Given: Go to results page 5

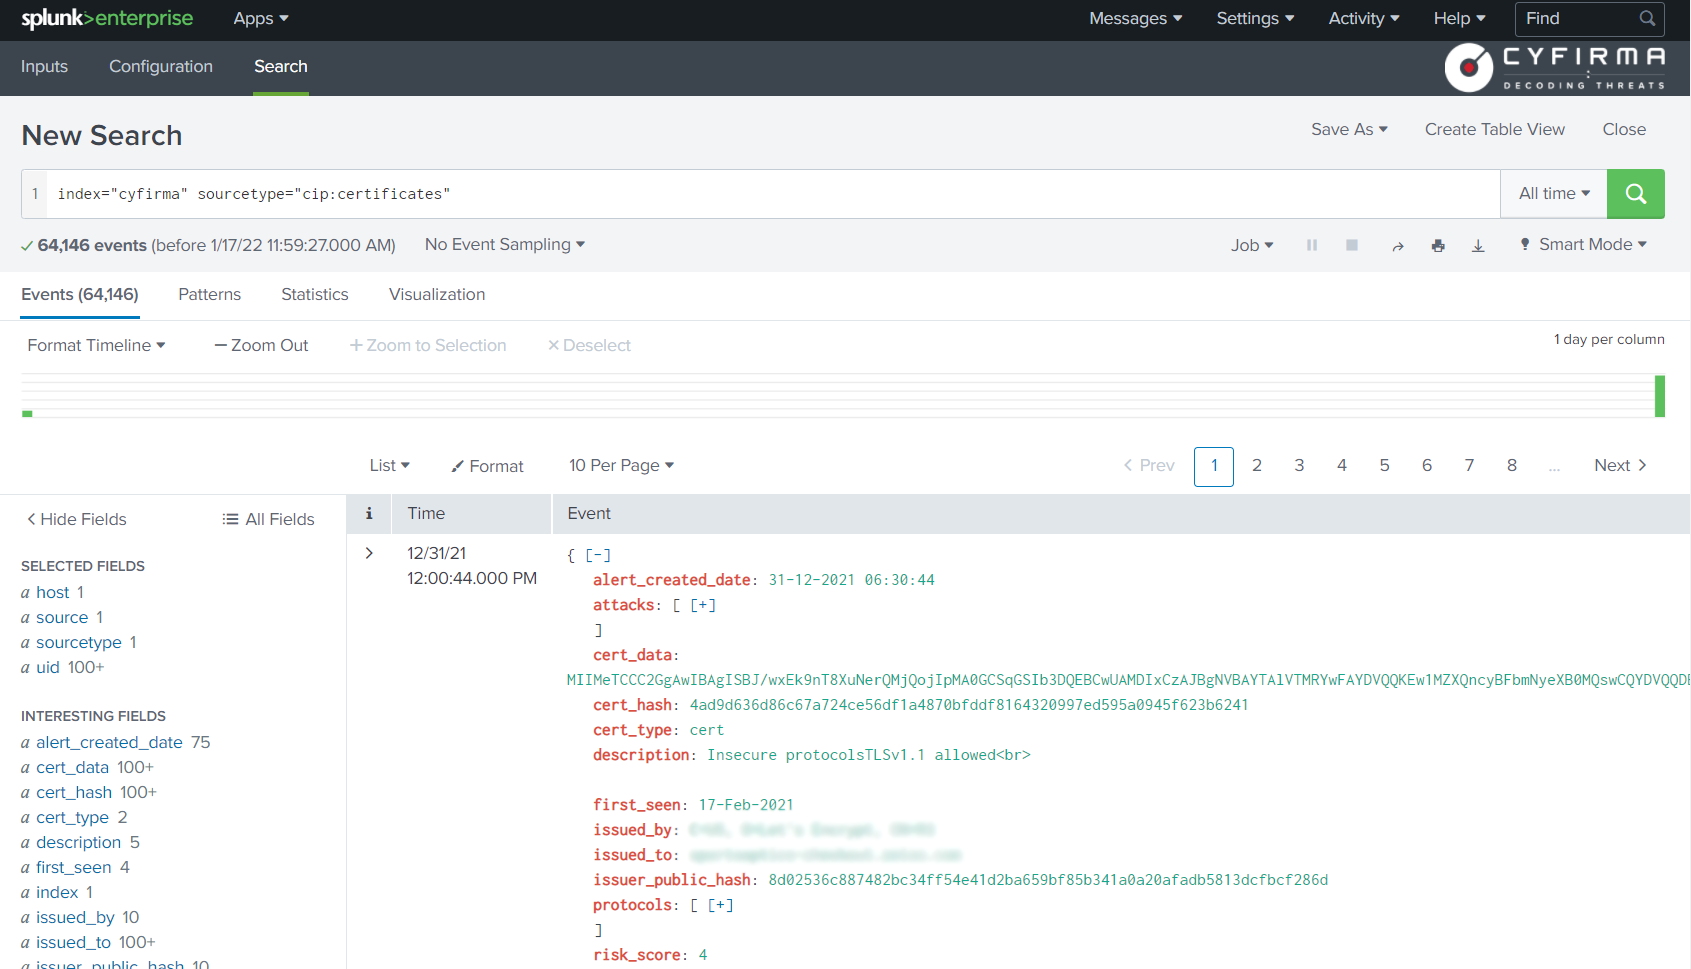Looking at the screenshot, I should click(1384, 465).
